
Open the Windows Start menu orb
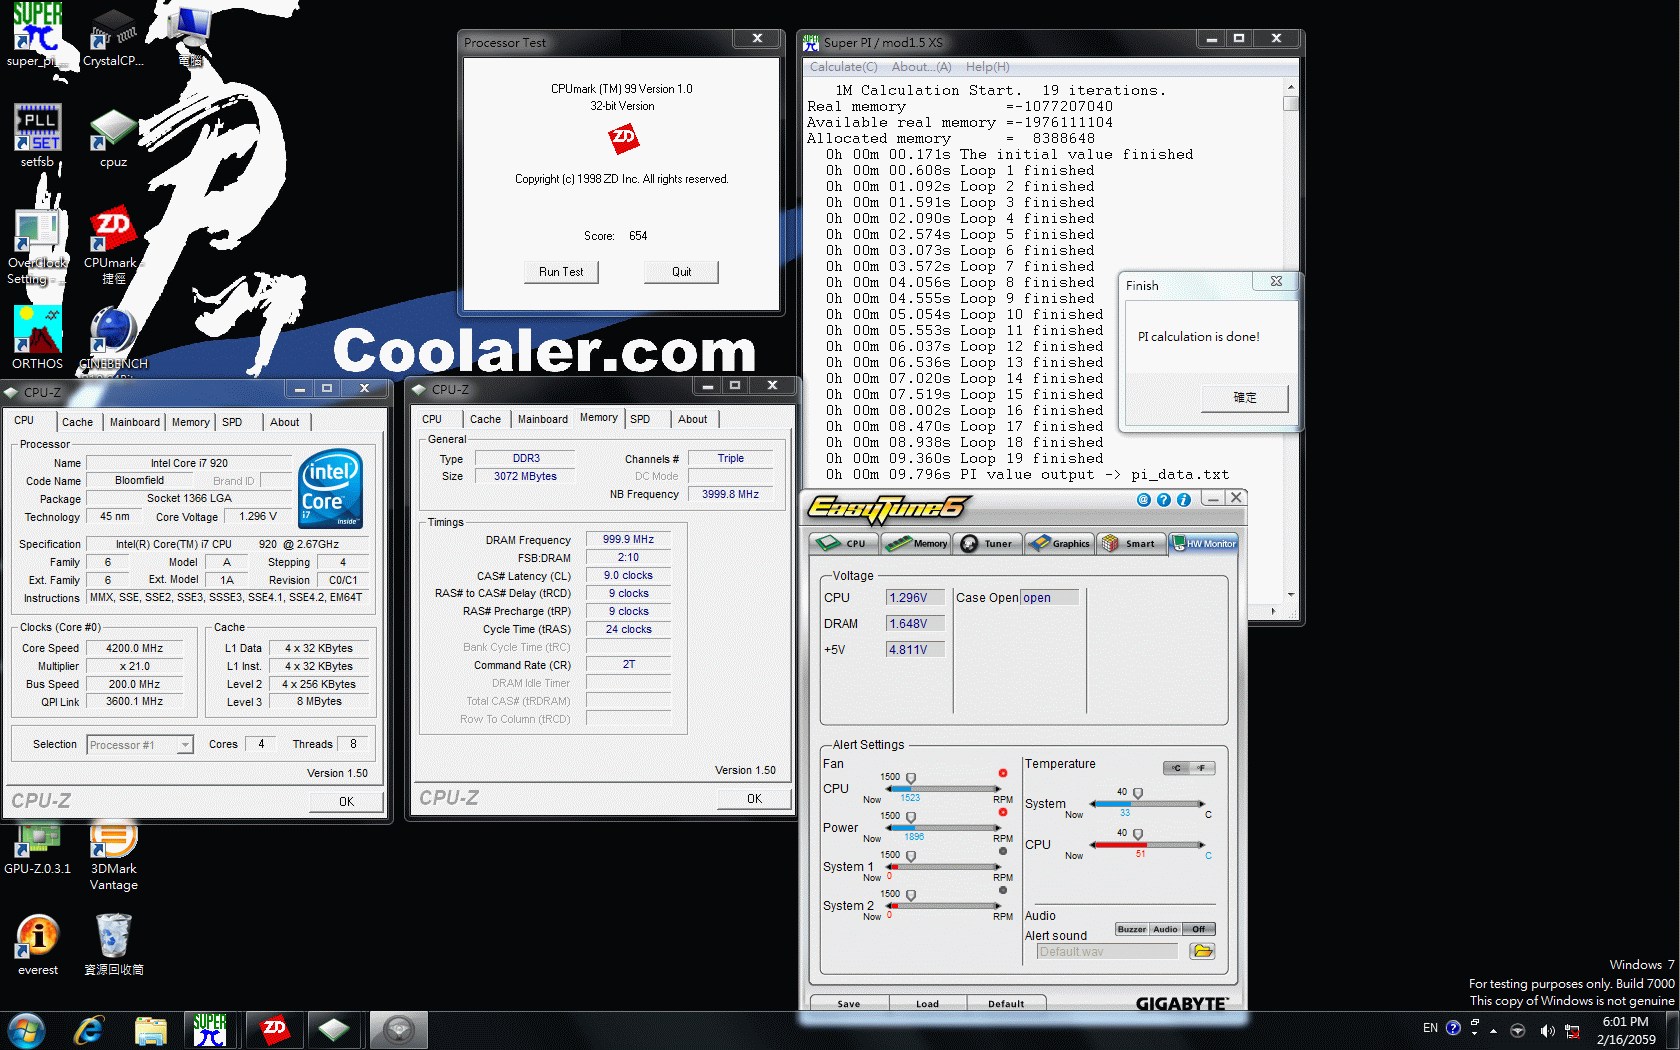click(x=27, y=1029)
